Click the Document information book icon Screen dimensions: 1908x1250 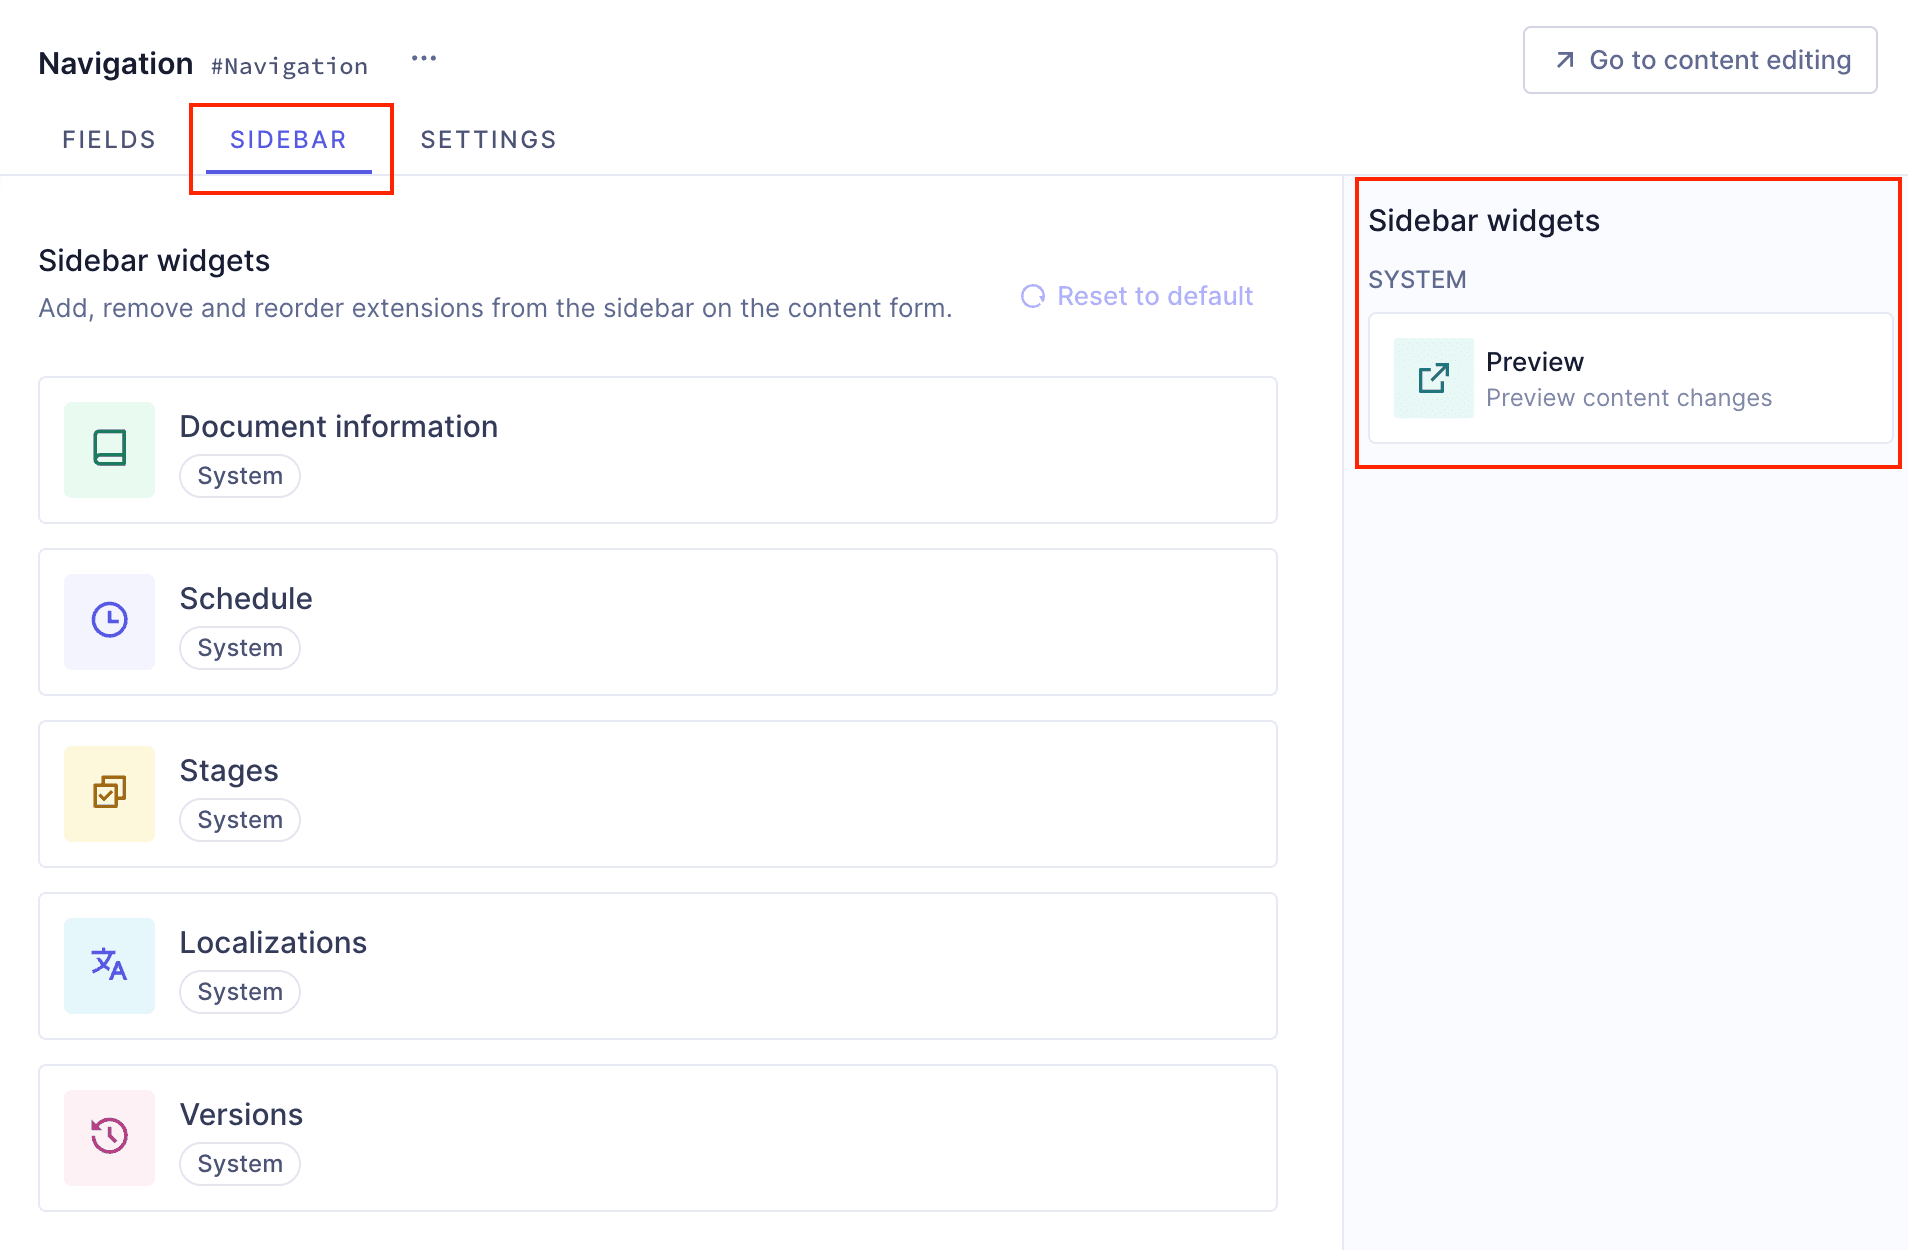tap(109, 450)
